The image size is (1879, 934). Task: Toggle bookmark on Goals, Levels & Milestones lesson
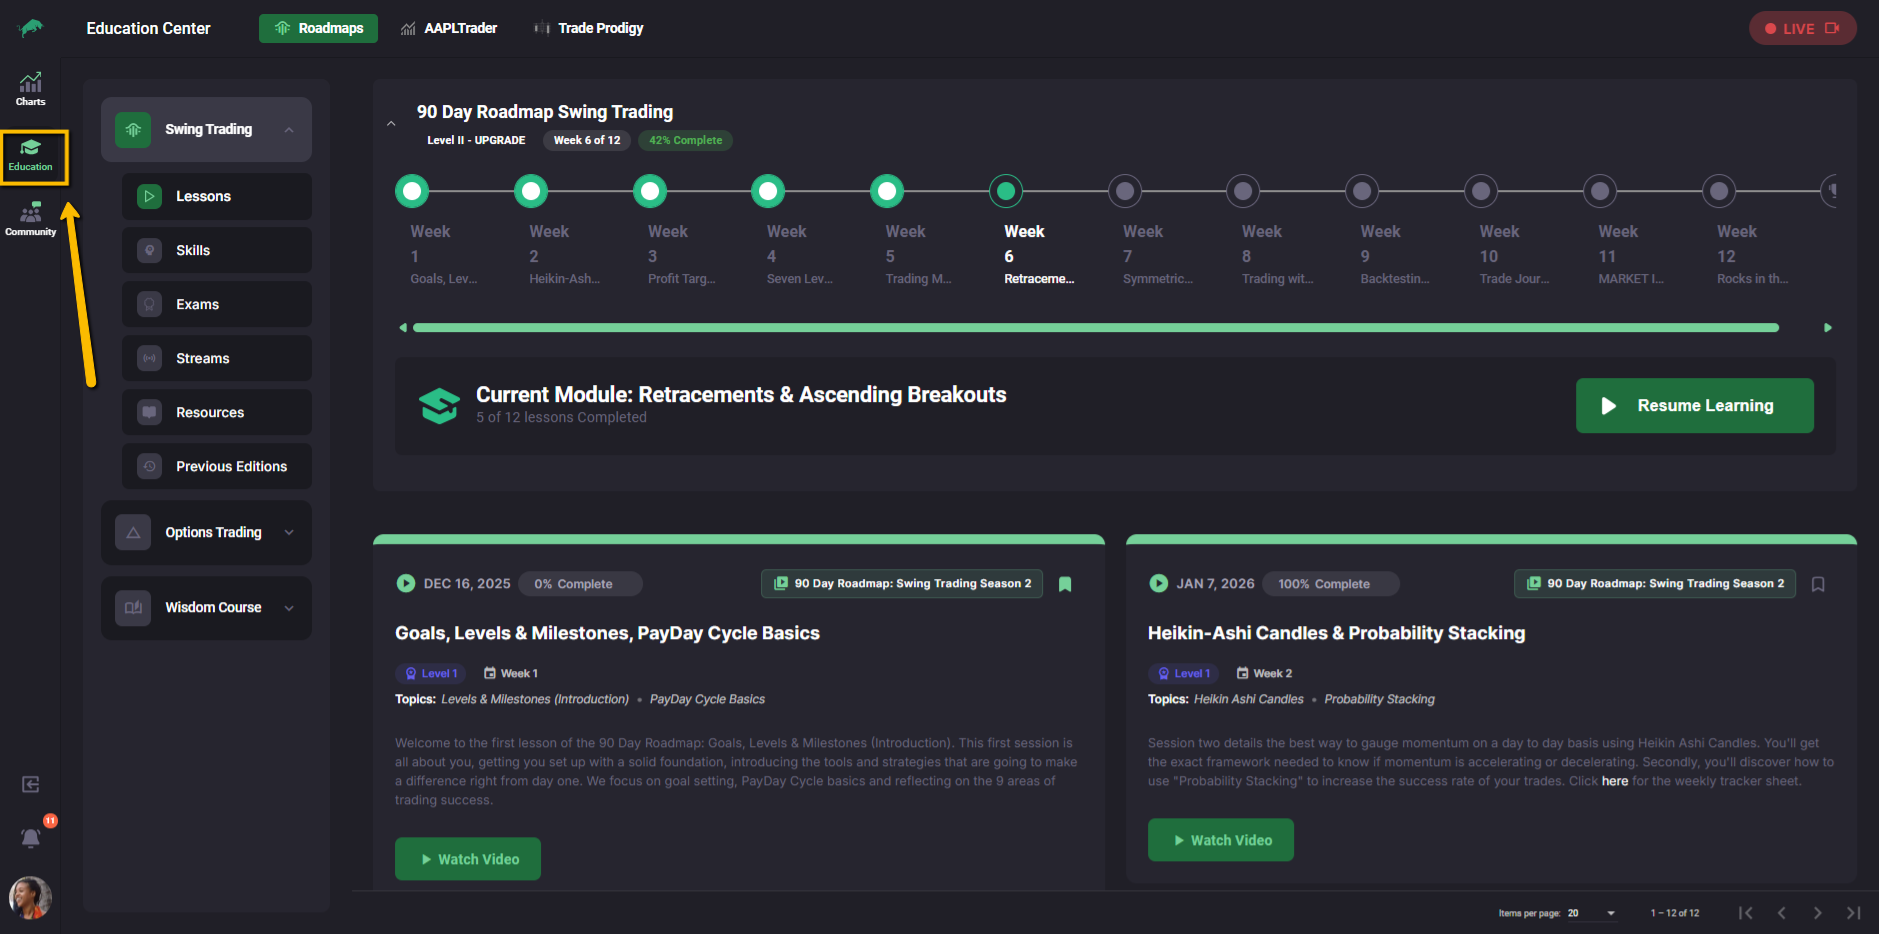coord(1065,584)
